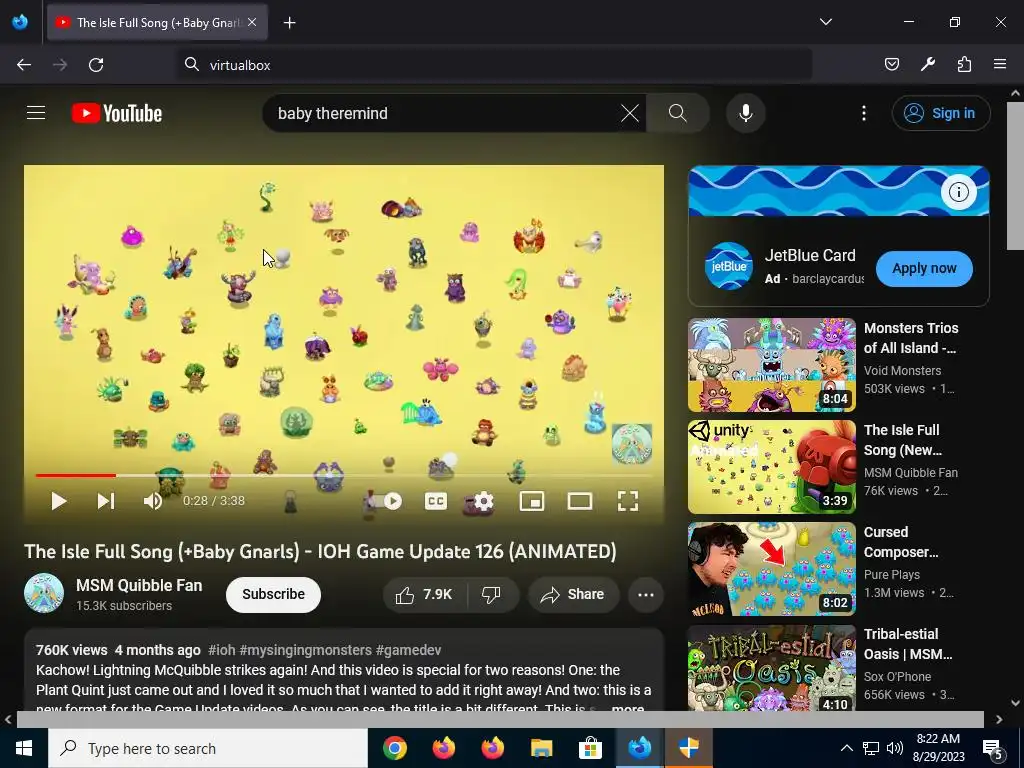
Task: Open YouTube settings three-dot menu
Action: click(x=863, y=113)
